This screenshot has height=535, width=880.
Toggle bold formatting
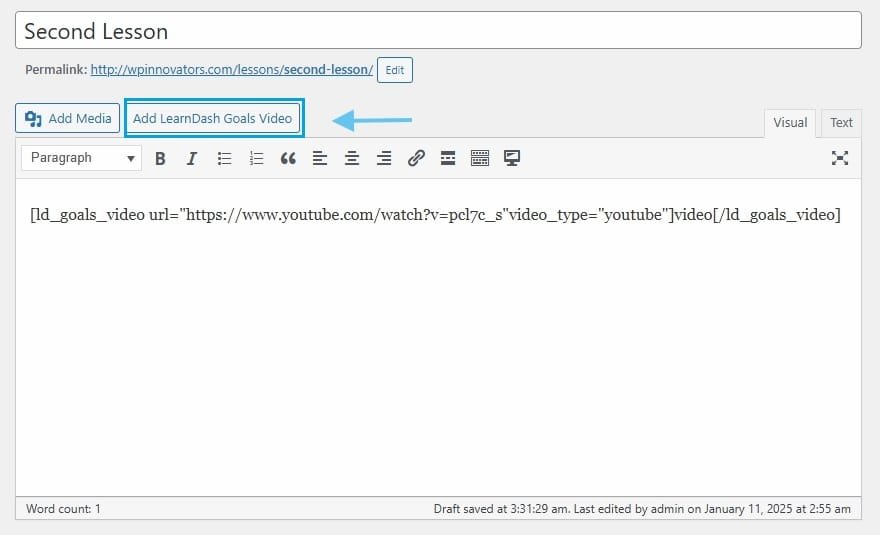click(160, 158)
